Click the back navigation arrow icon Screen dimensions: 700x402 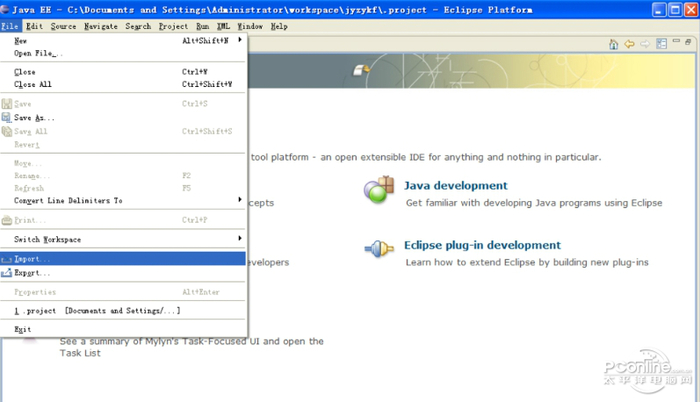coord(630,44)
